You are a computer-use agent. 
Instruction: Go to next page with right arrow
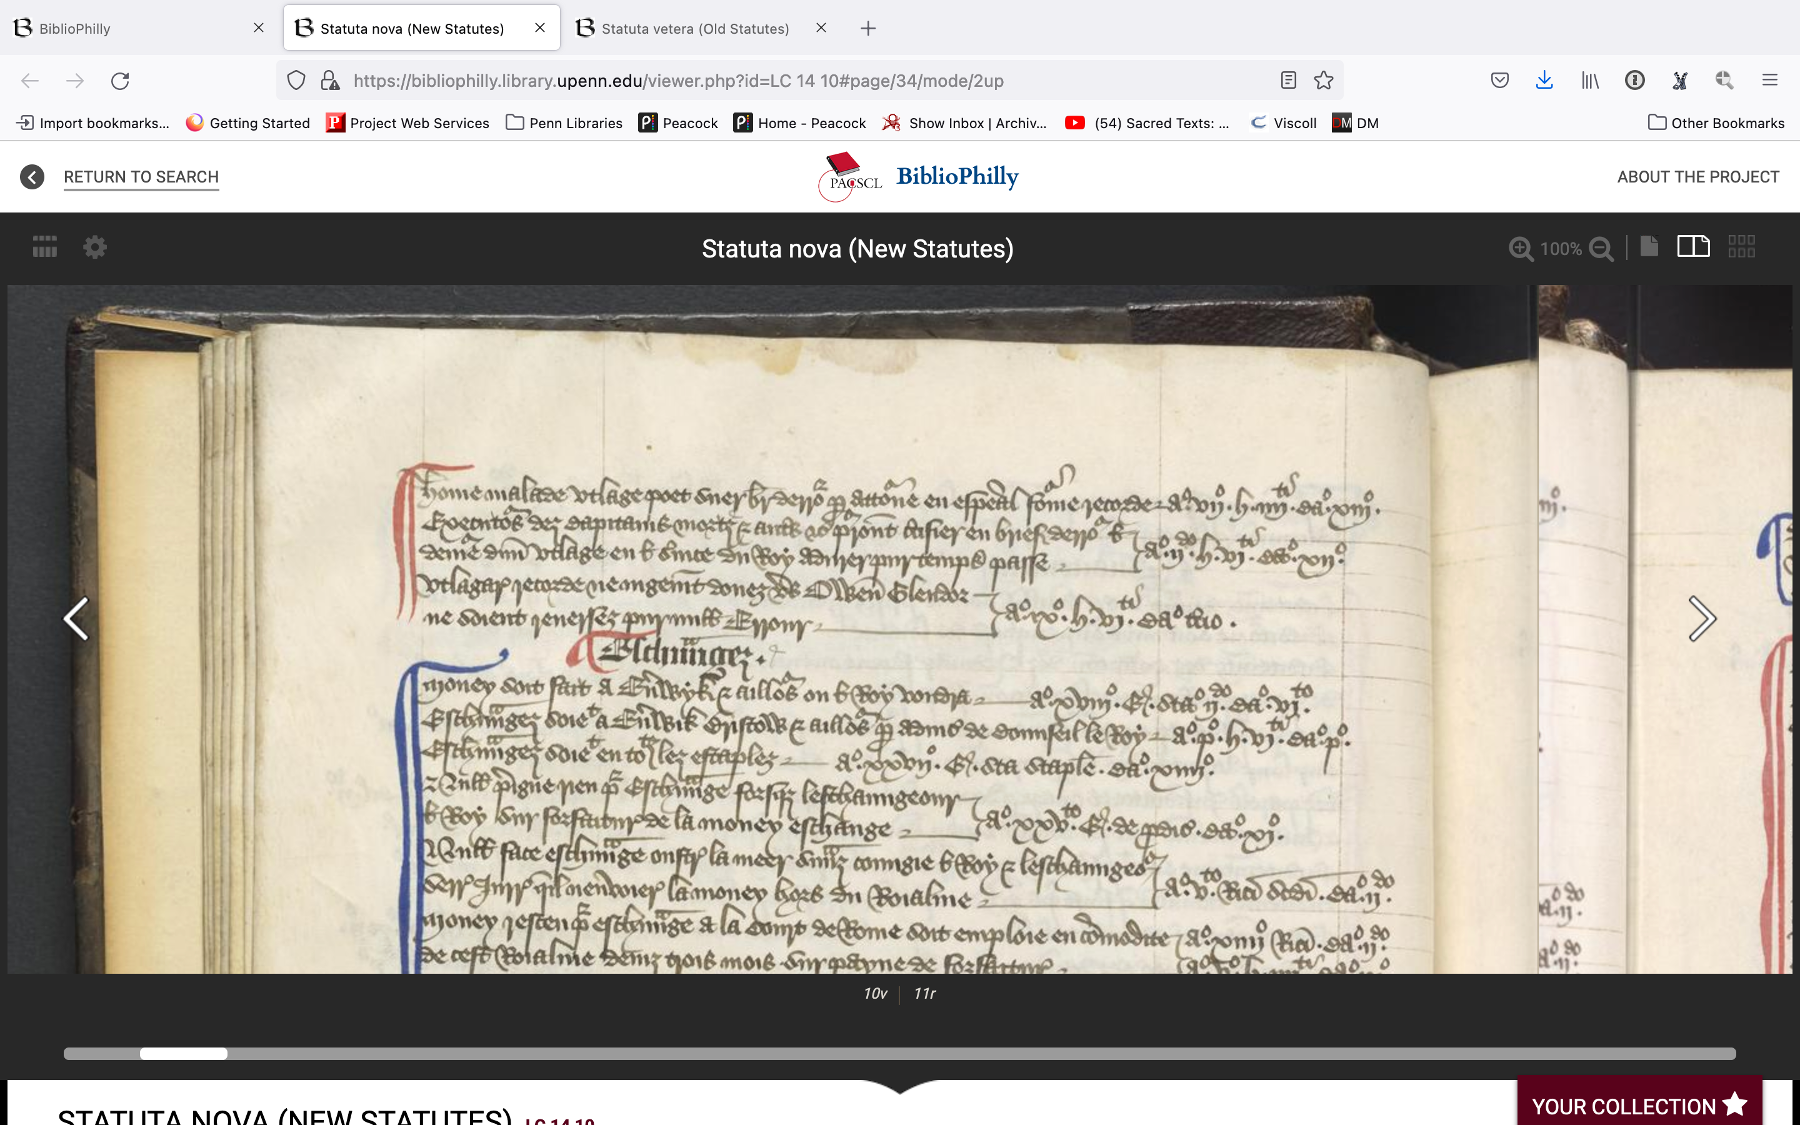point(1702,619)
